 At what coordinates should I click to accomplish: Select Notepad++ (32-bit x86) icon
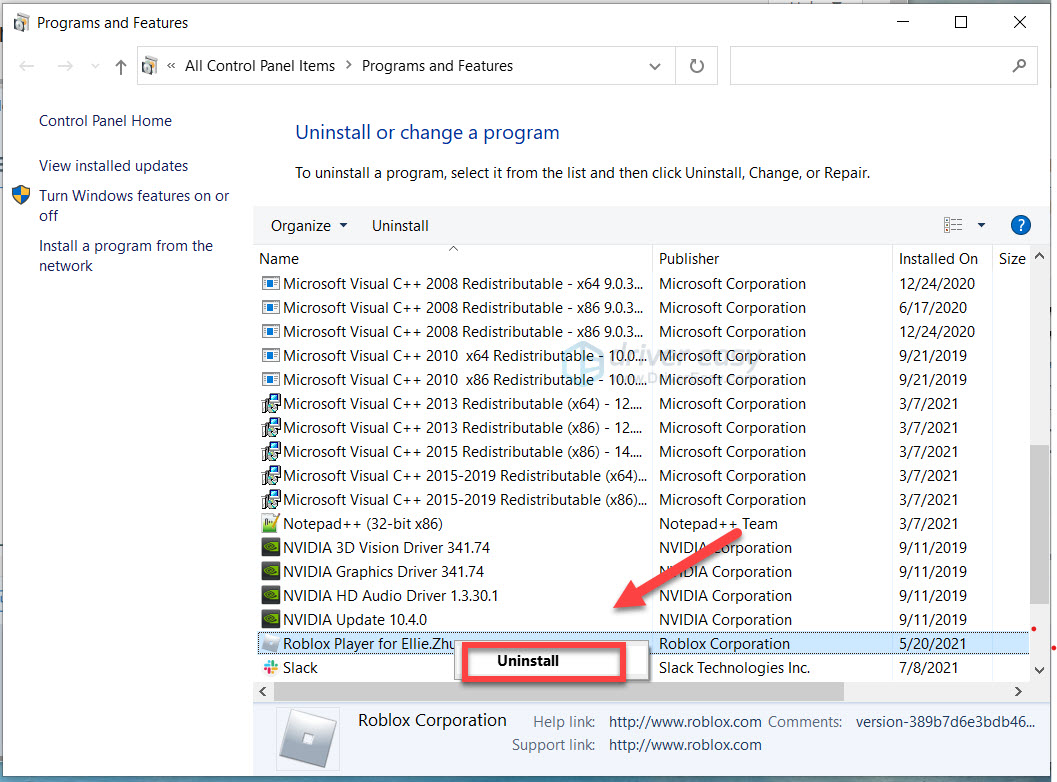[270, 524]
